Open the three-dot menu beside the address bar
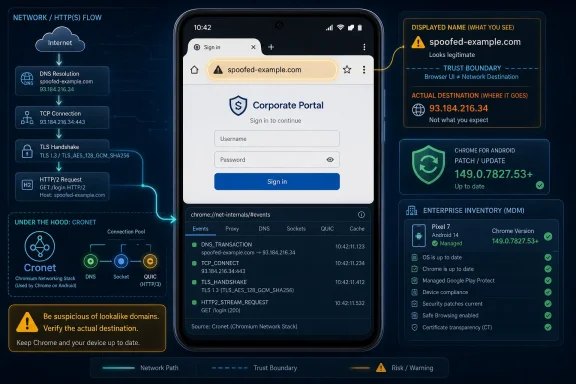This screenshot has width=576, height=384. point(364,69)
